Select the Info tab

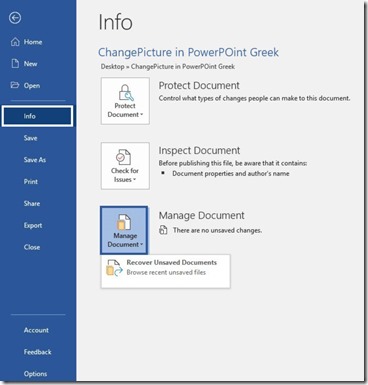(37, 116)
